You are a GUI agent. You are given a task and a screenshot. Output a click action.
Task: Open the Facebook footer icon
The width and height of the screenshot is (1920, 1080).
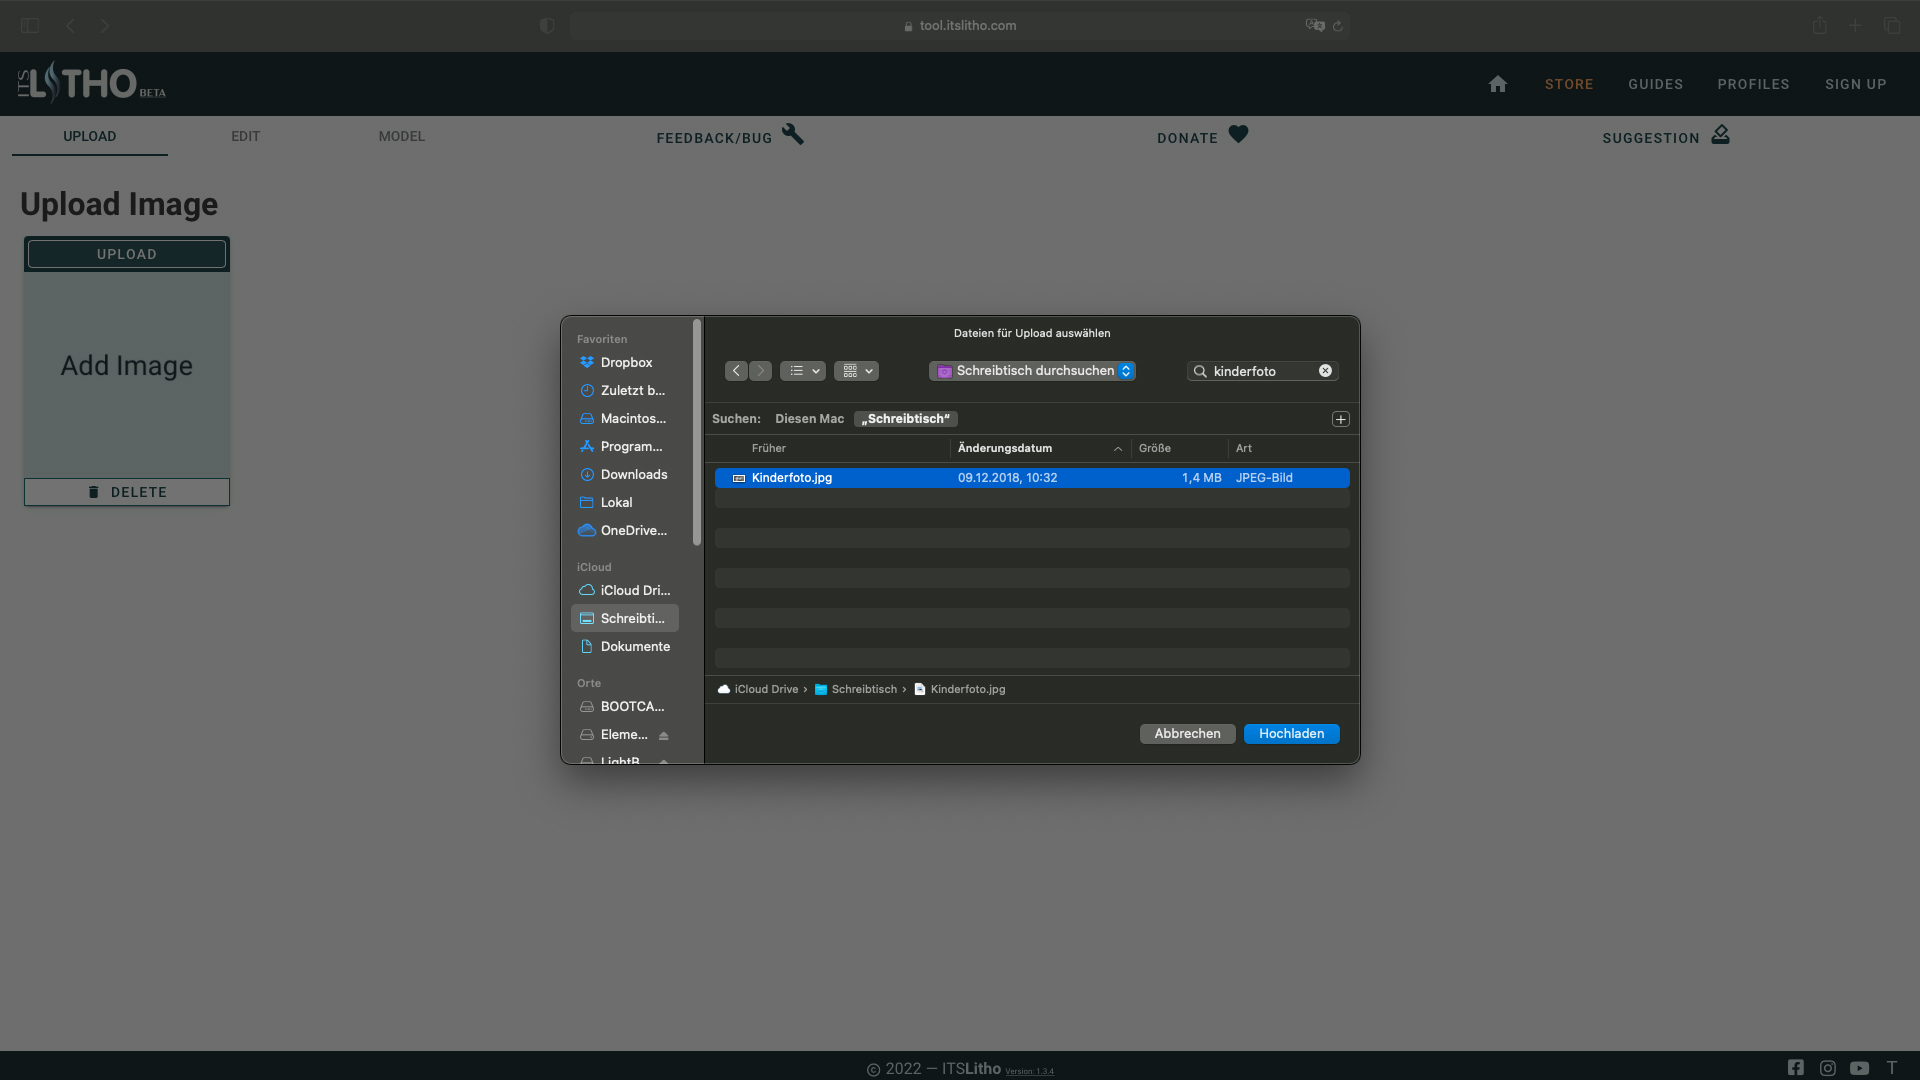pos(1795,1067)
